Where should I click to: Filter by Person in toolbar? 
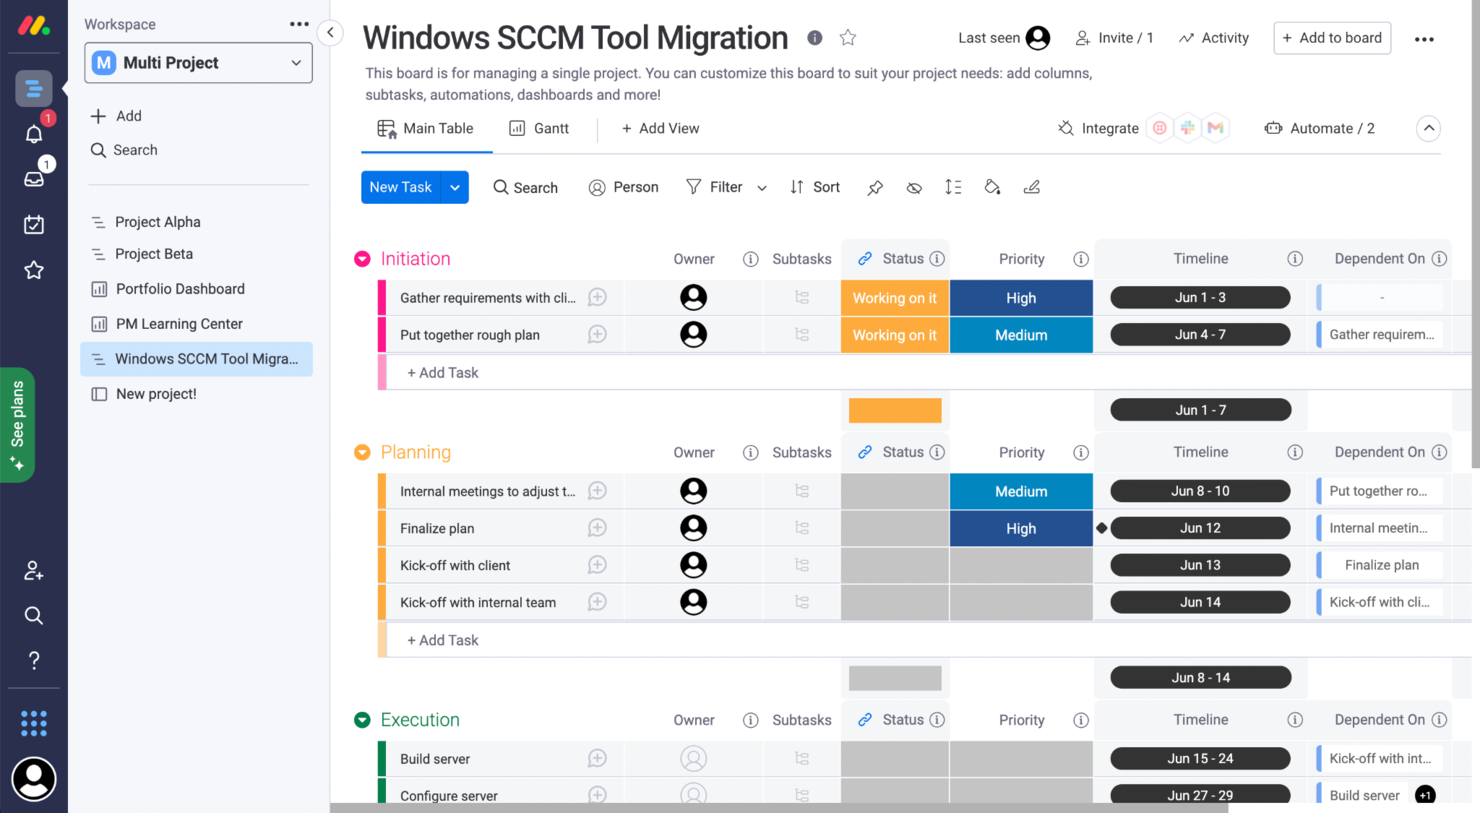(623, 187)
